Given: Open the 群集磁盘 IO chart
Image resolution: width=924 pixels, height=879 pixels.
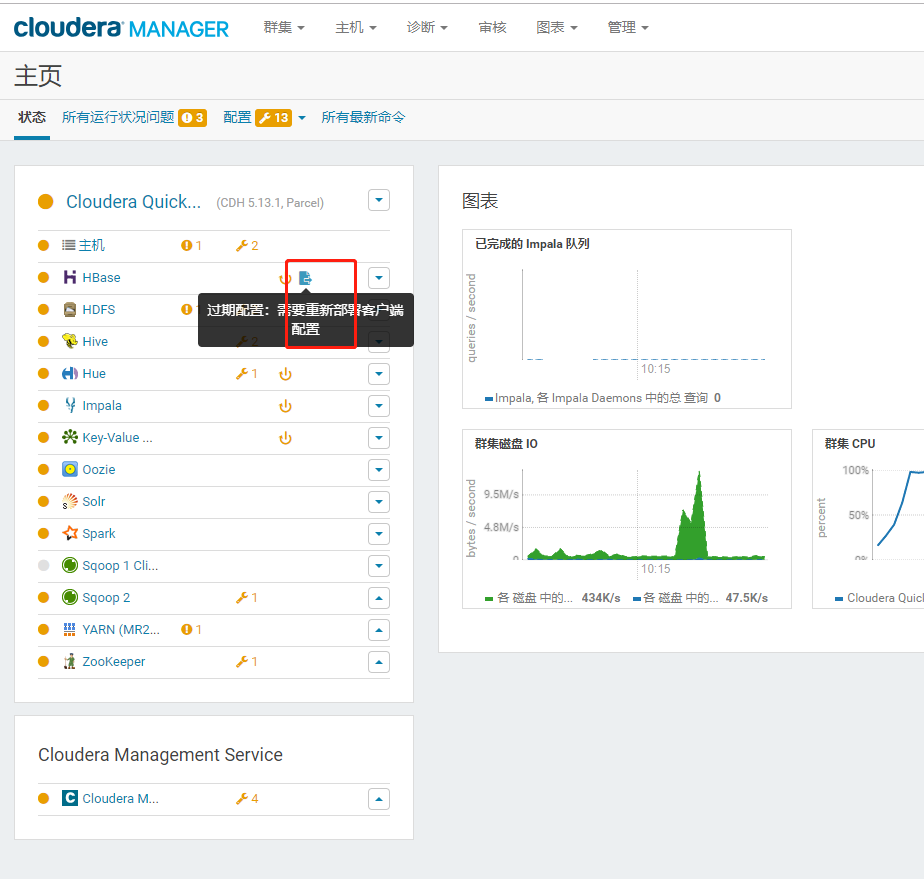Looking at the screenshot, I should click(626, 518).
